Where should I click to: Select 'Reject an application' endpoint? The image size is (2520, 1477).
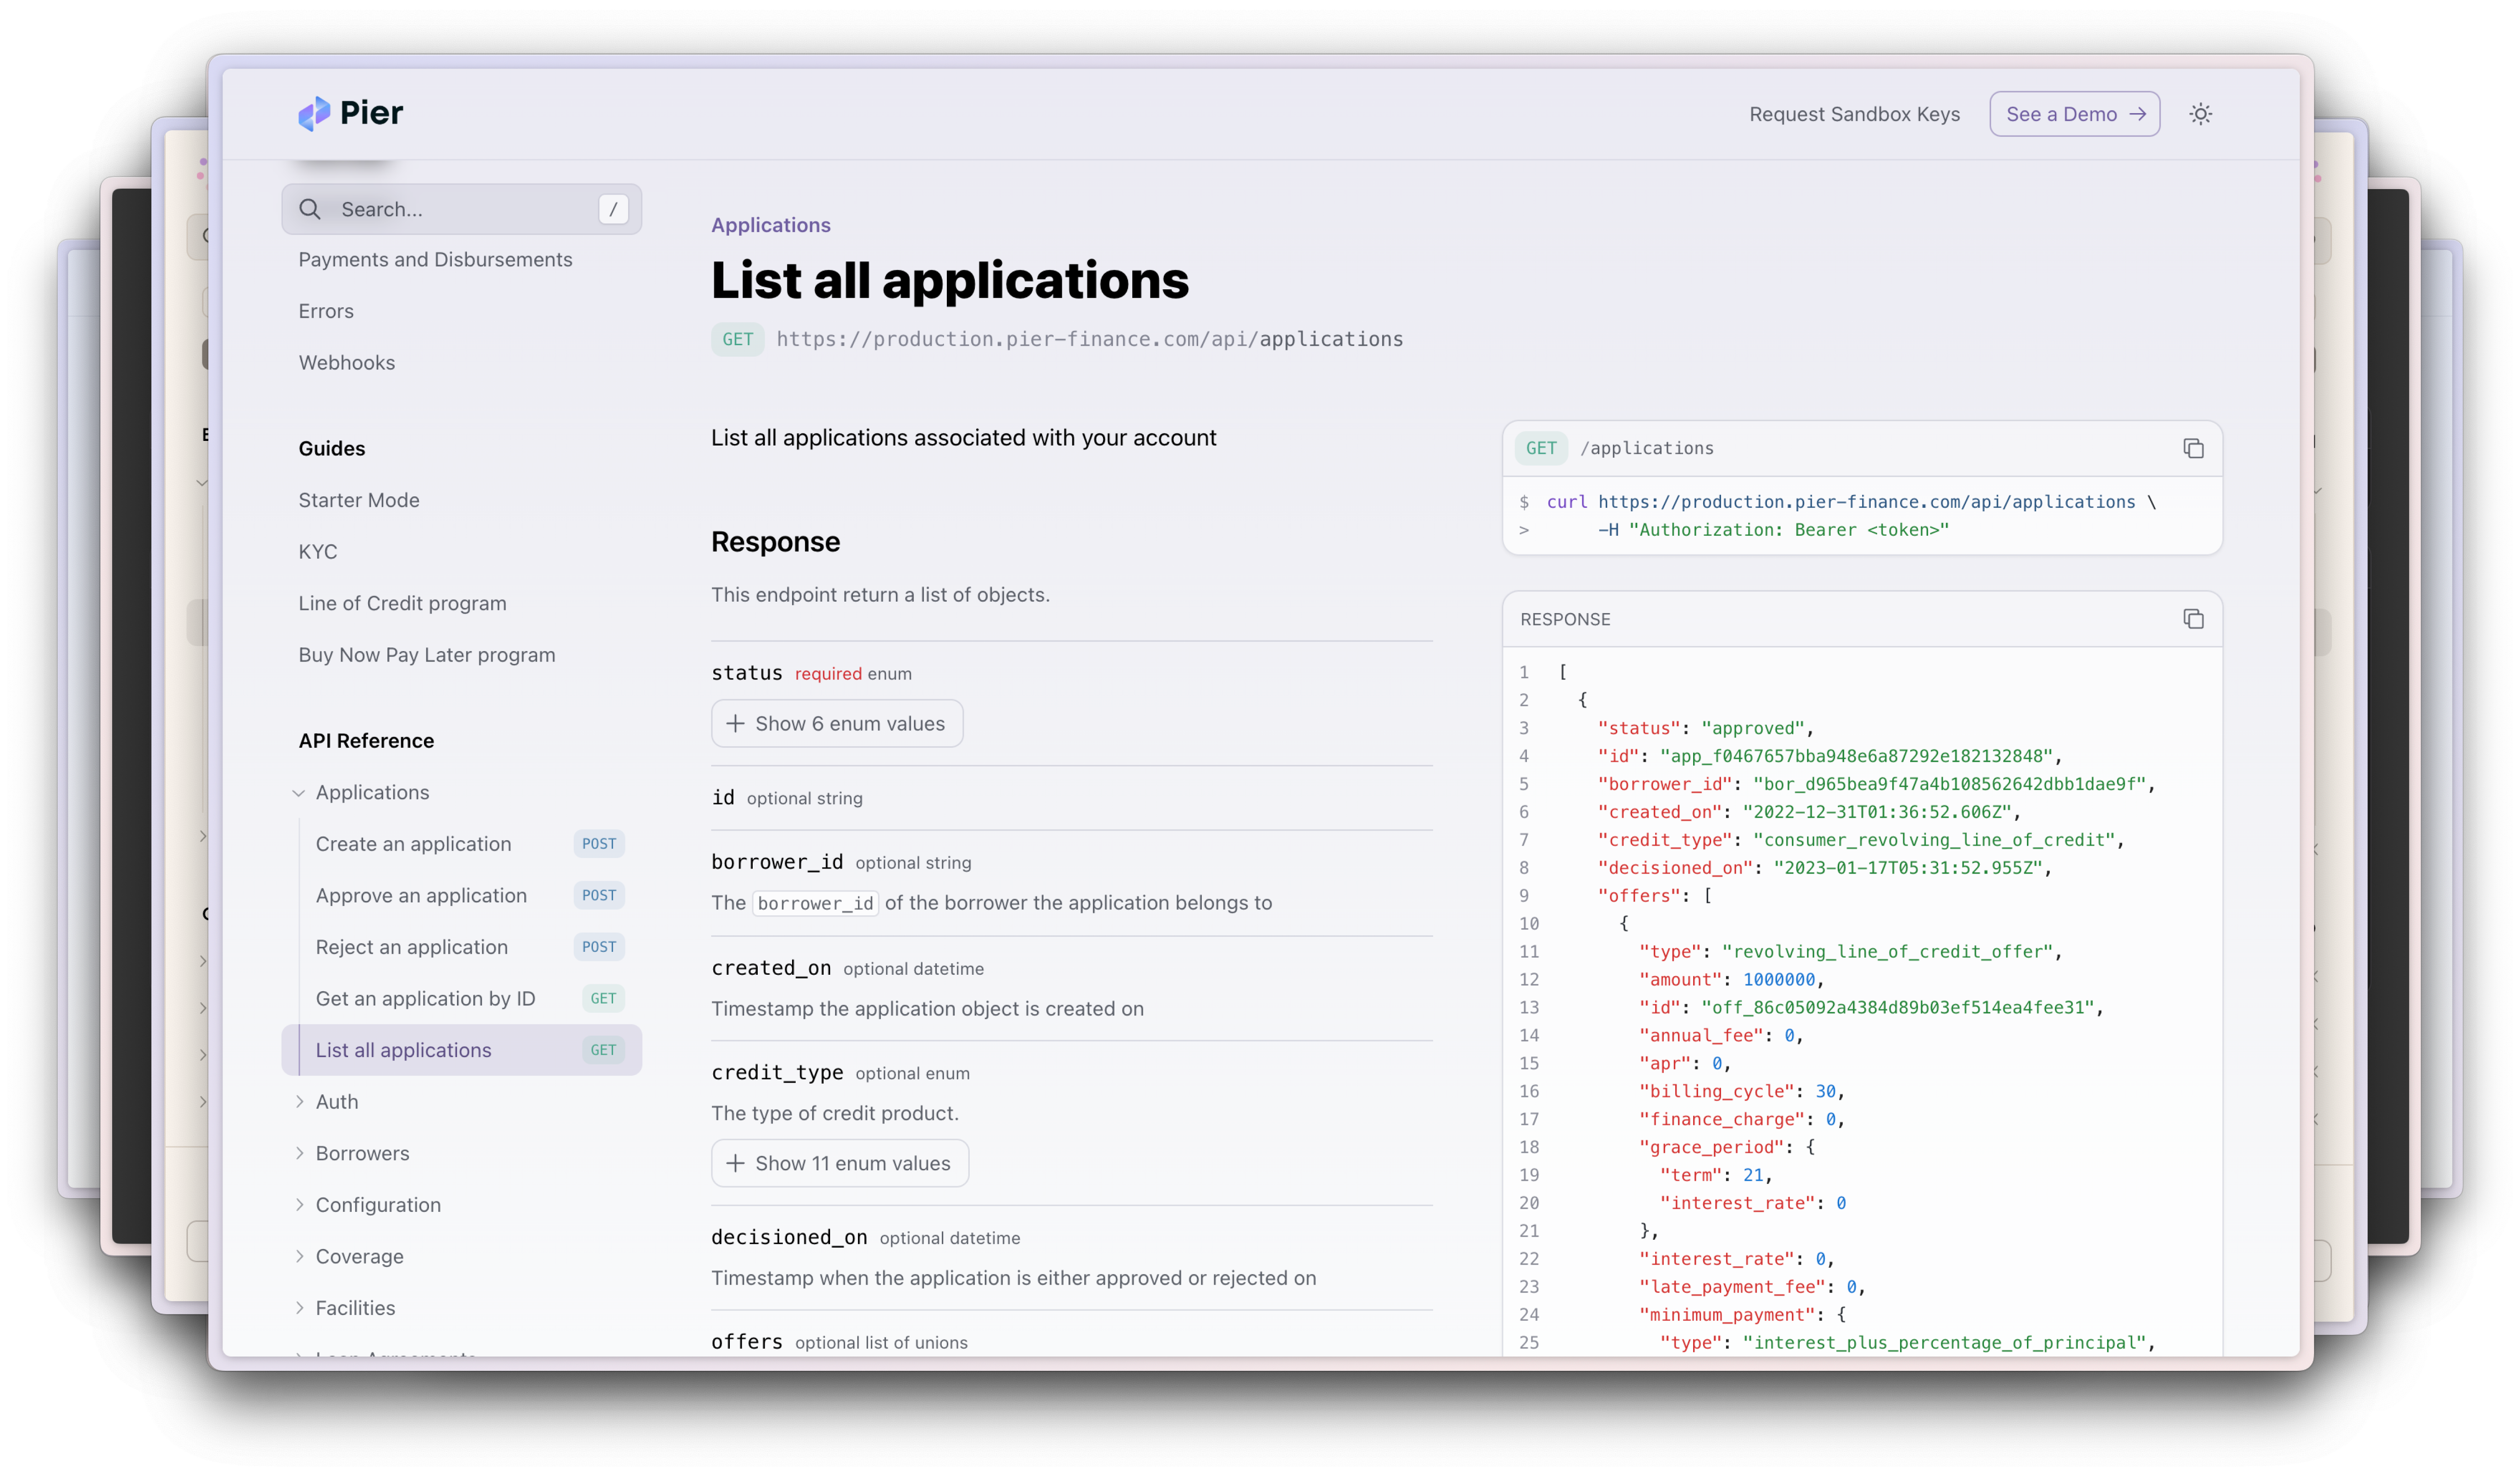point(411,946)
